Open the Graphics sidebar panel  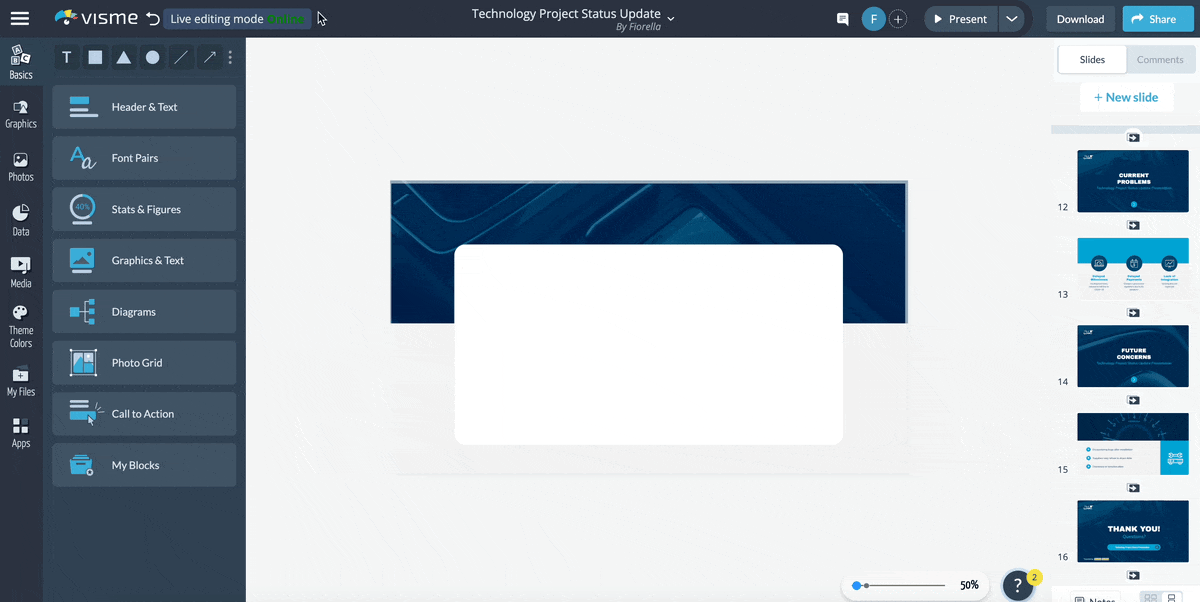[21, 114]
